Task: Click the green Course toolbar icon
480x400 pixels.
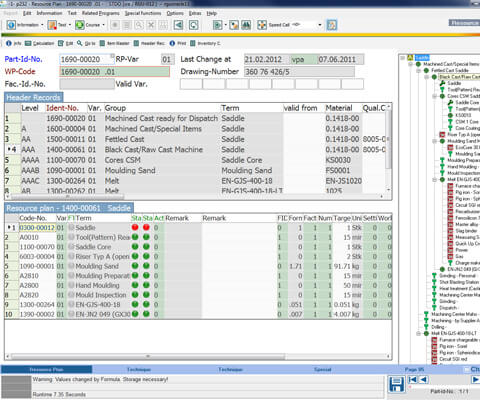Action: [x=80, y=25]
